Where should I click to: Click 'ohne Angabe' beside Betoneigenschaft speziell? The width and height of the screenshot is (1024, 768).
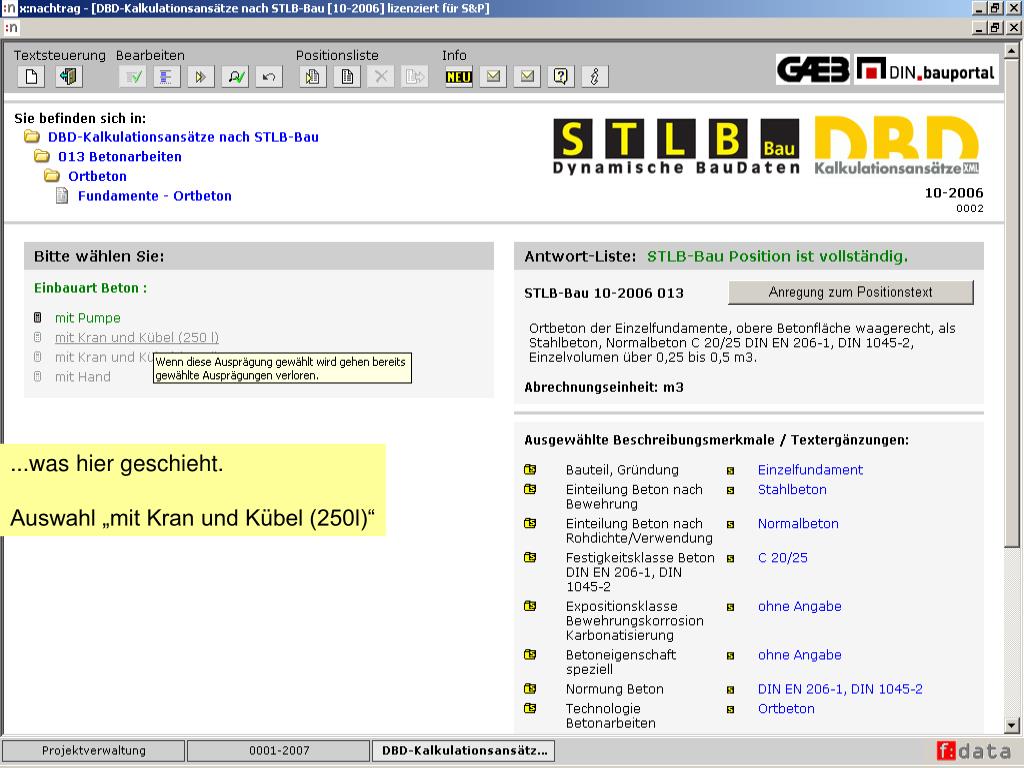799,655
